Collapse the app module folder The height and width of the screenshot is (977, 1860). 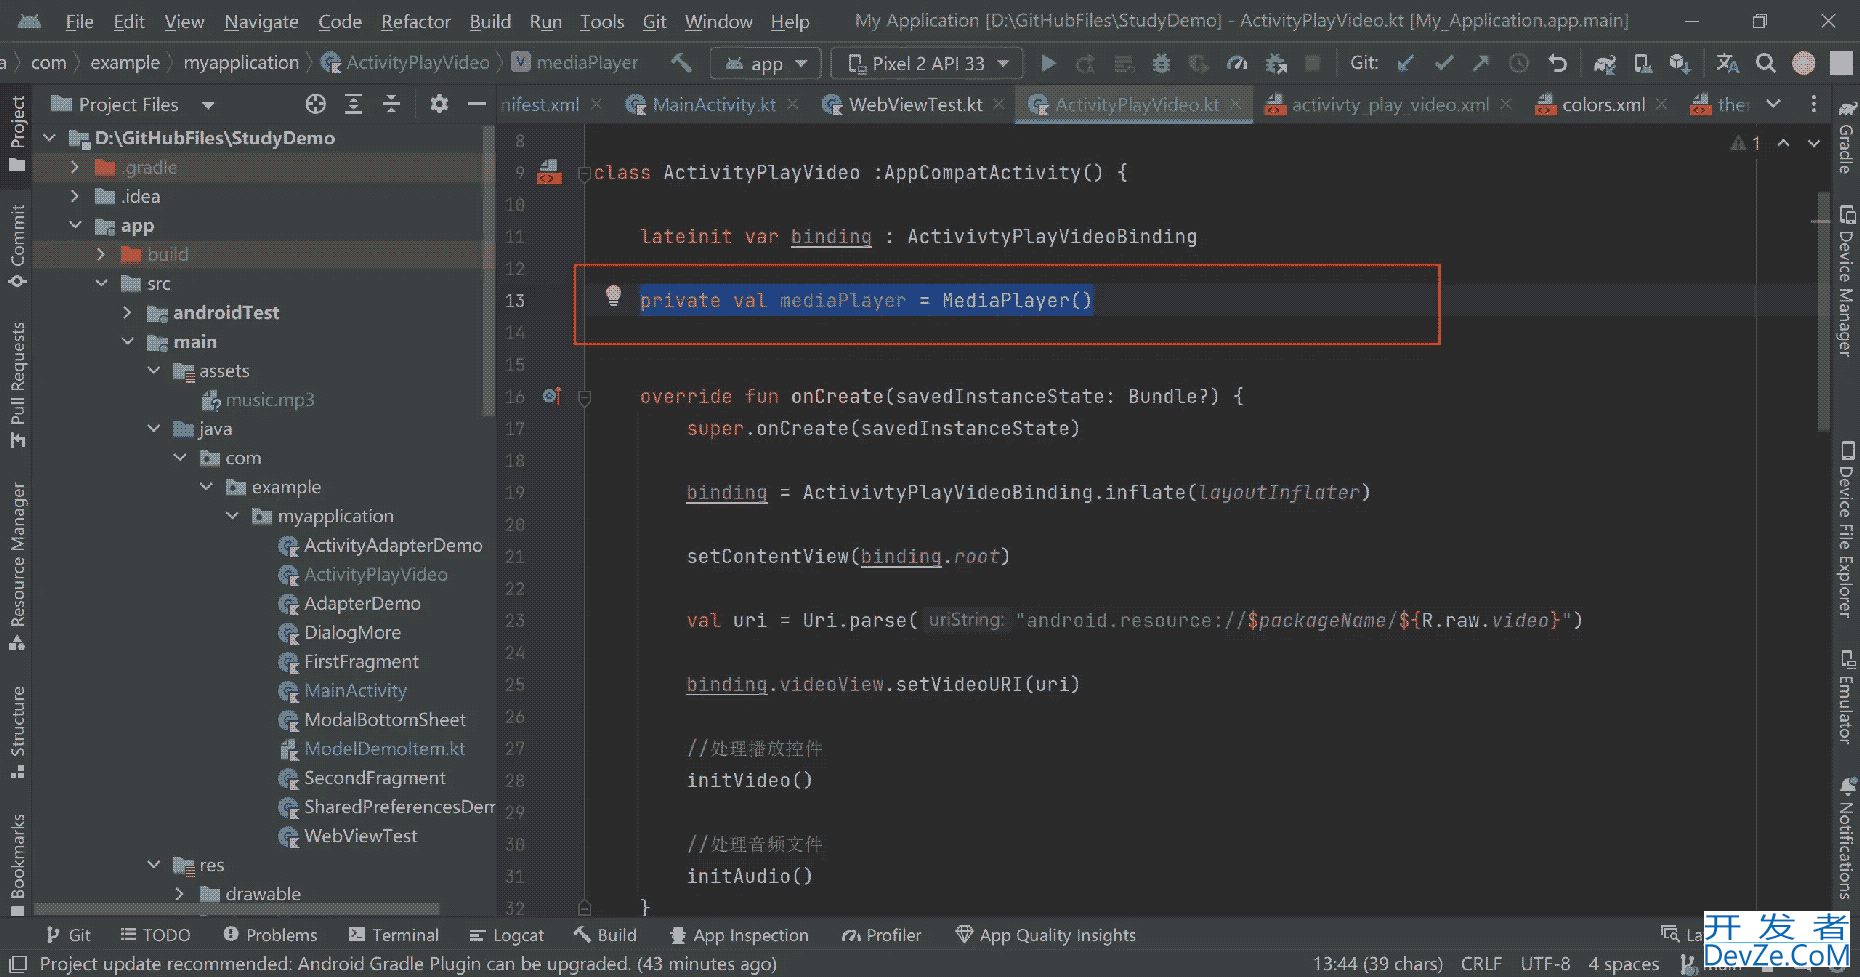click(x=75, y=225)
